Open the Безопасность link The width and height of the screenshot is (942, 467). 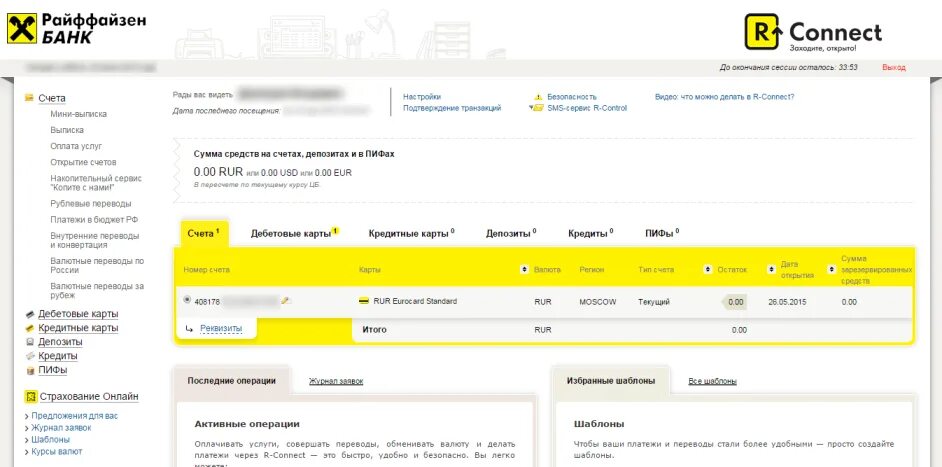pos(571,96)
